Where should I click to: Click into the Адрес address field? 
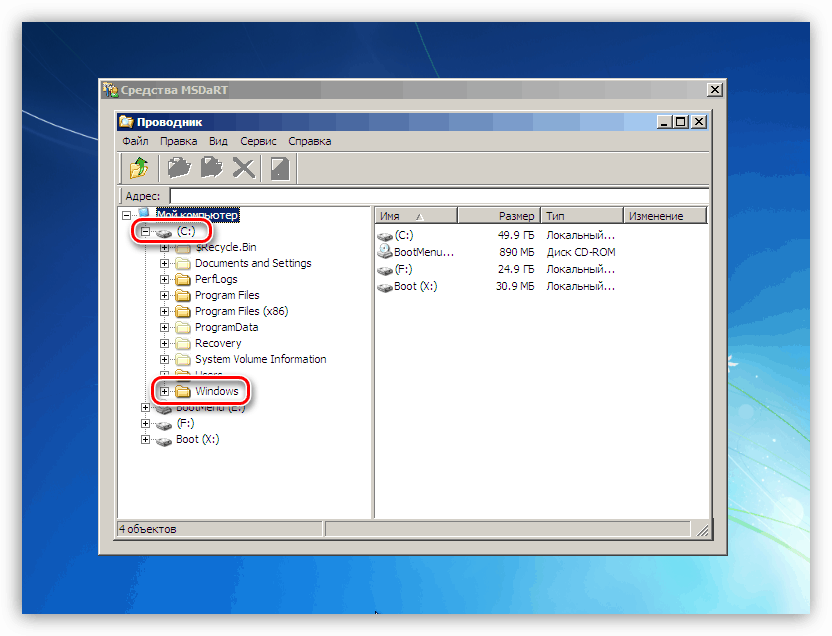439,196
